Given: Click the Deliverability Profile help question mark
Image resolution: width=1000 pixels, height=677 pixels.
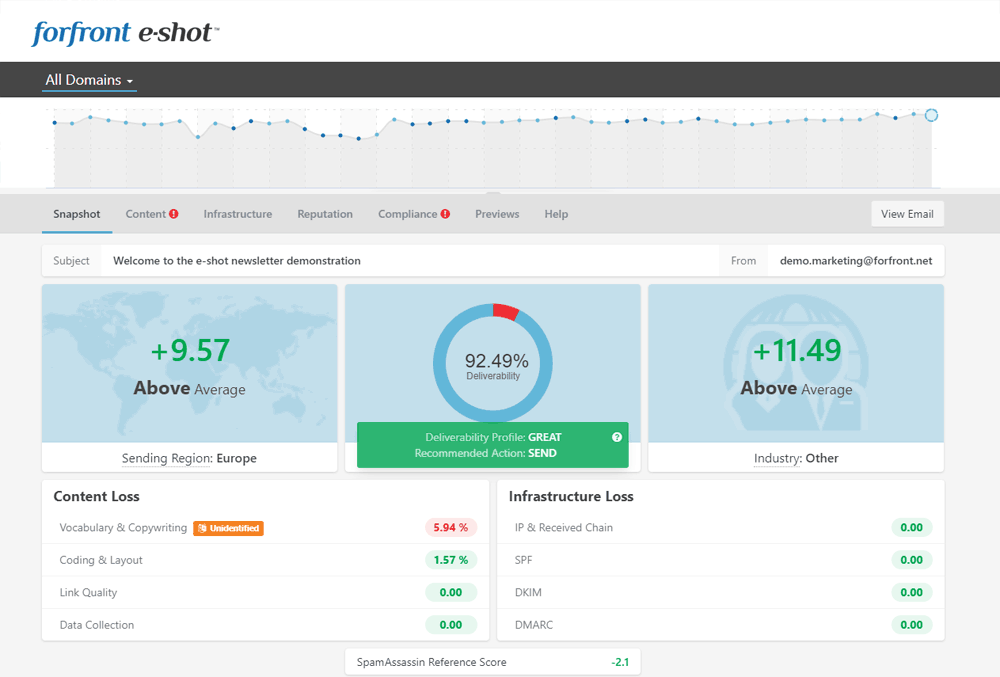Looking at the screenshot, I should [617, 437].
